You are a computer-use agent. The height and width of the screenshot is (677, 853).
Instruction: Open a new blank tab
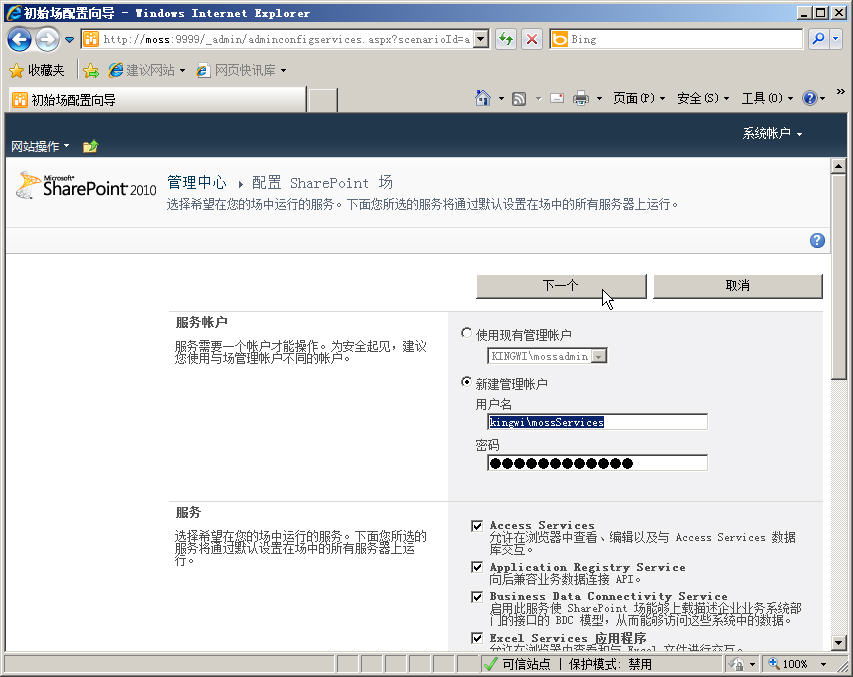323,101
